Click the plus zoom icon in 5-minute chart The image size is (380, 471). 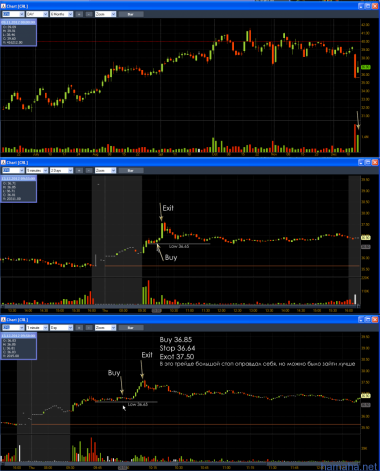pyautogui.click(x=79, y=171)
